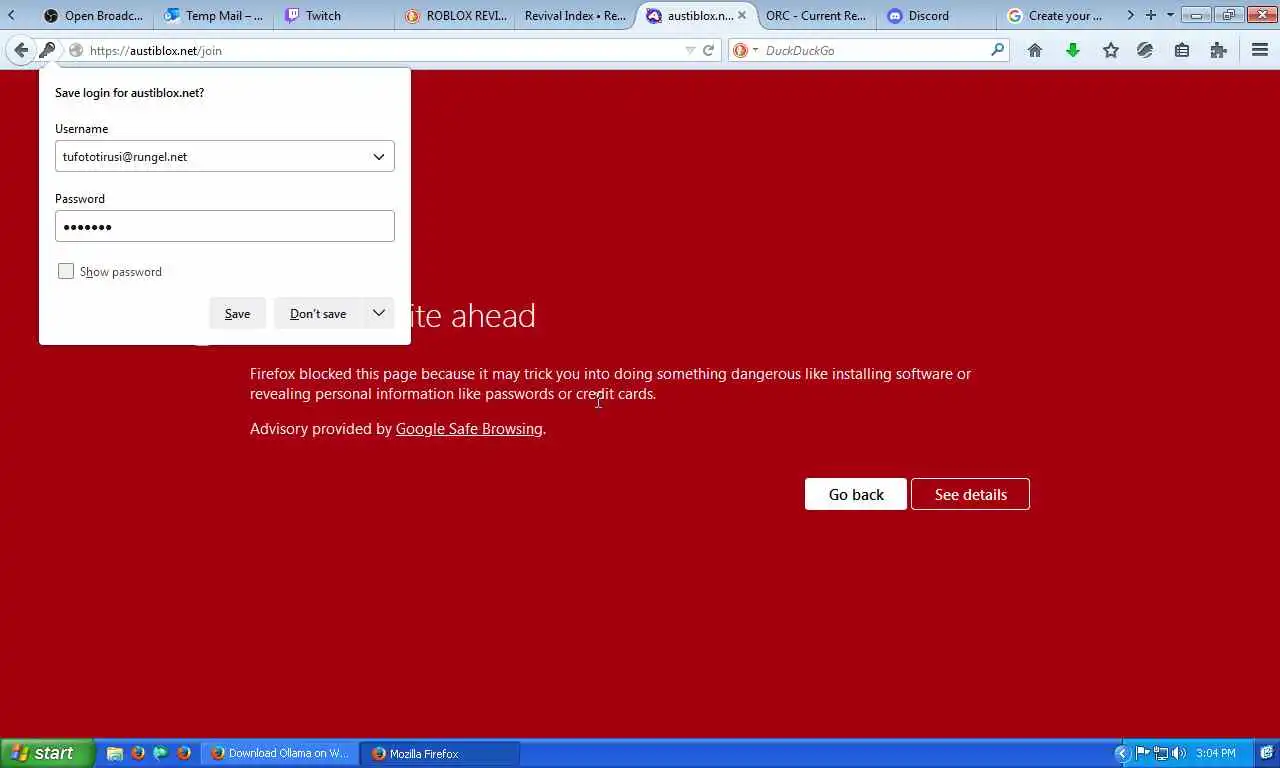Open the hamburger menu
Screen dimensions: 1280x768
tap(1260, 50)
